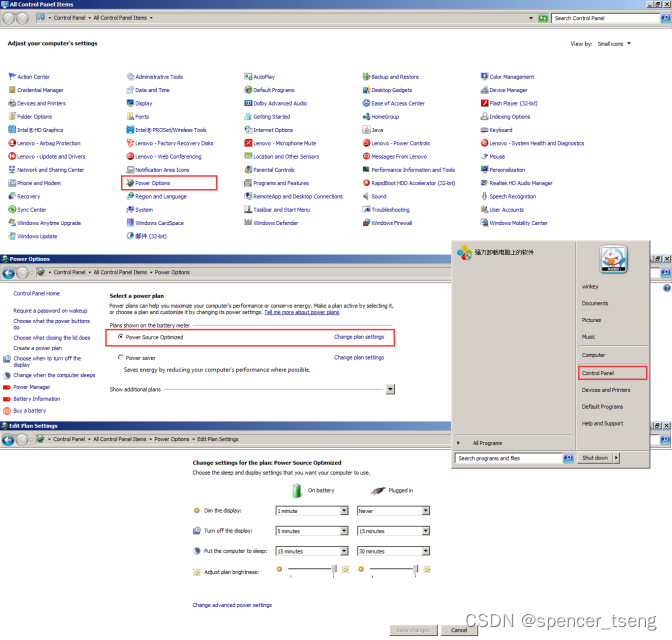Open Default Programs icon in Control Panel

(248, 90)
